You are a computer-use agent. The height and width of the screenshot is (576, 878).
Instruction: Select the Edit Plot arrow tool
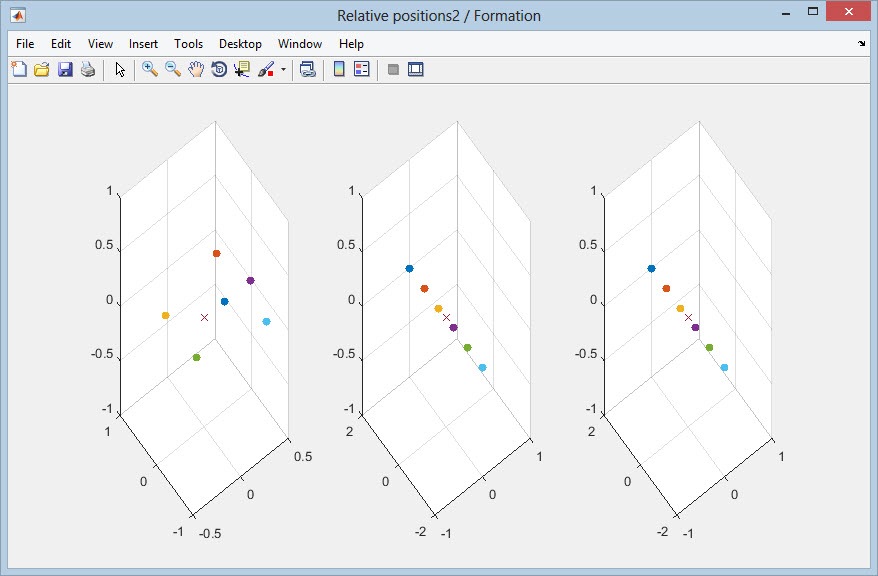click(x=120, y=69)
